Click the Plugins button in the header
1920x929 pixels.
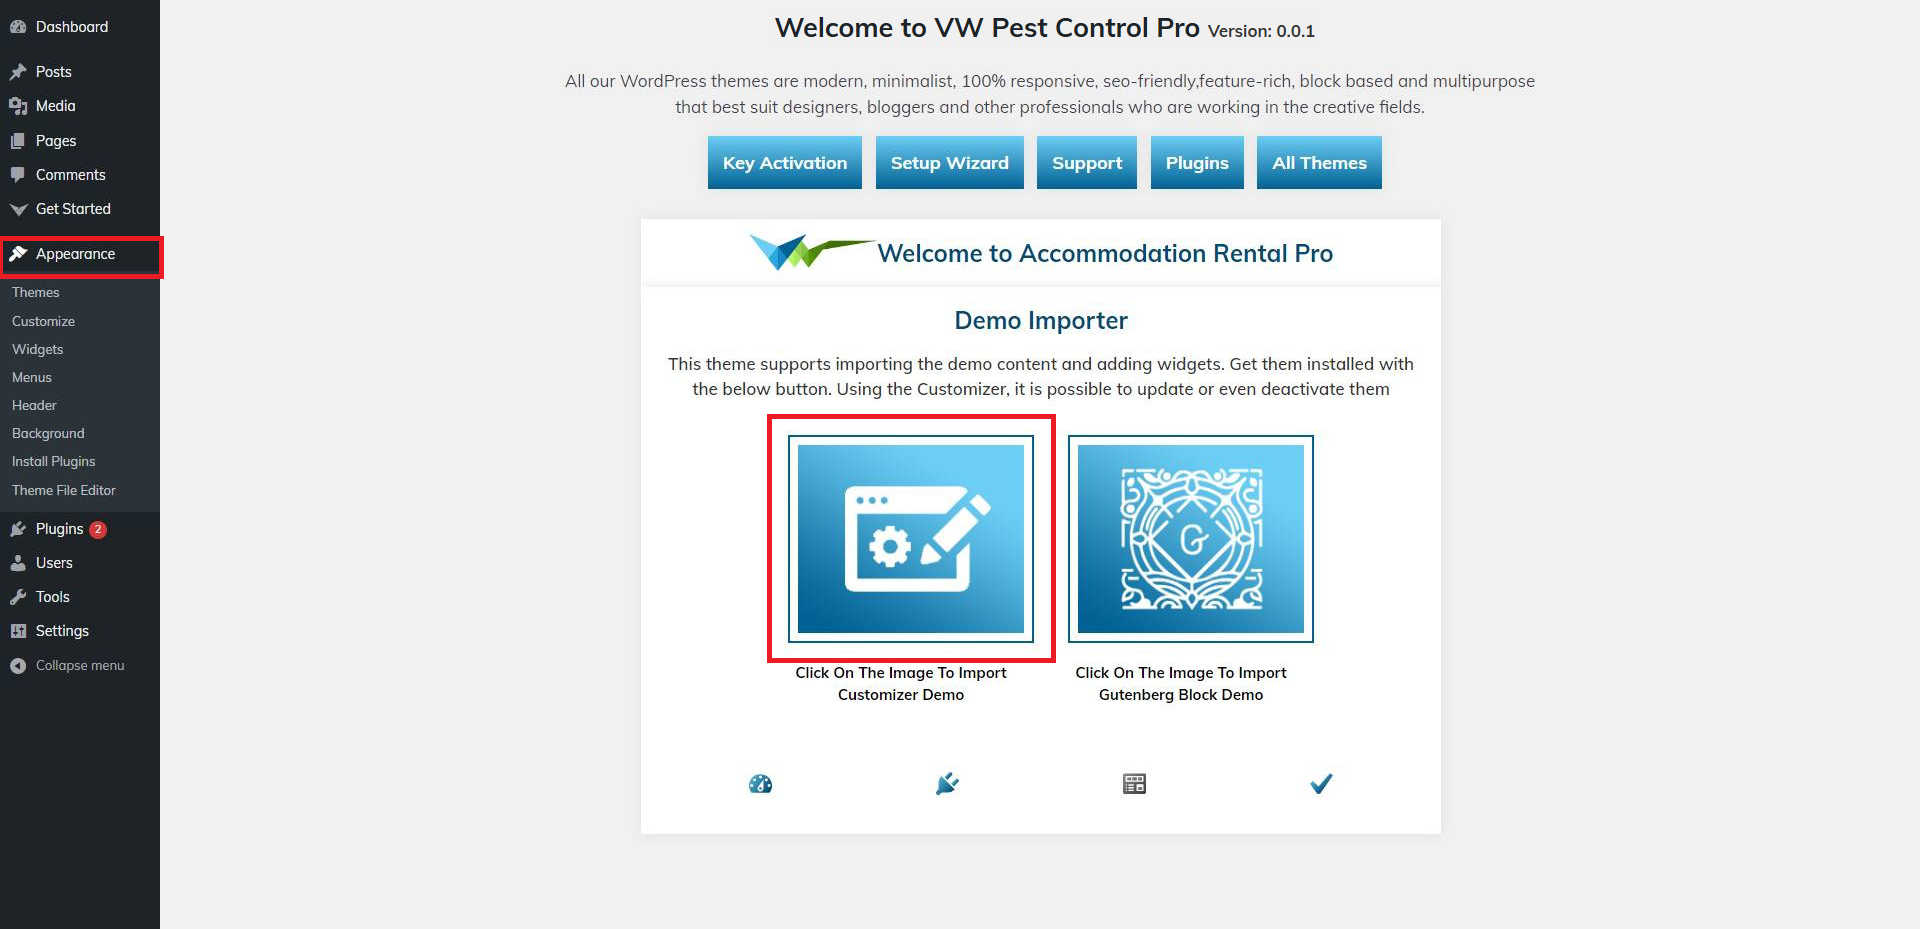[1197, 163]
